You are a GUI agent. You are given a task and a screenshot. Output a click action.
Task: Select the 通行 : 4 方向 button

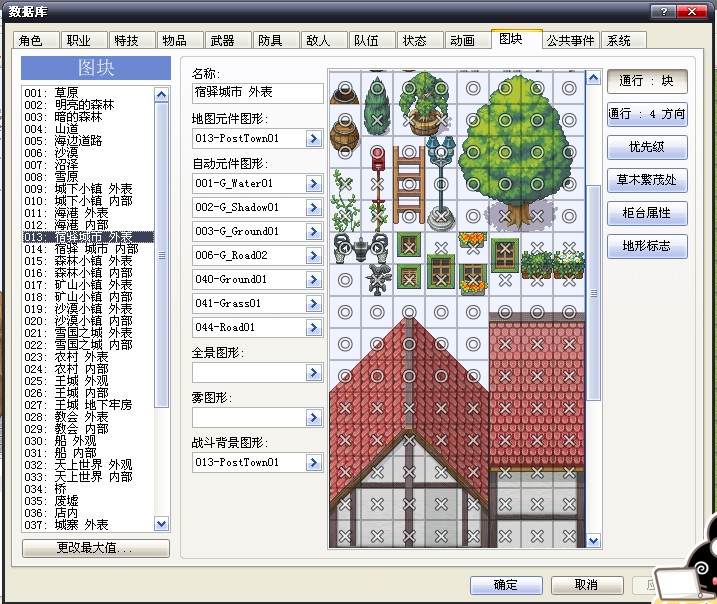(647, 114)
